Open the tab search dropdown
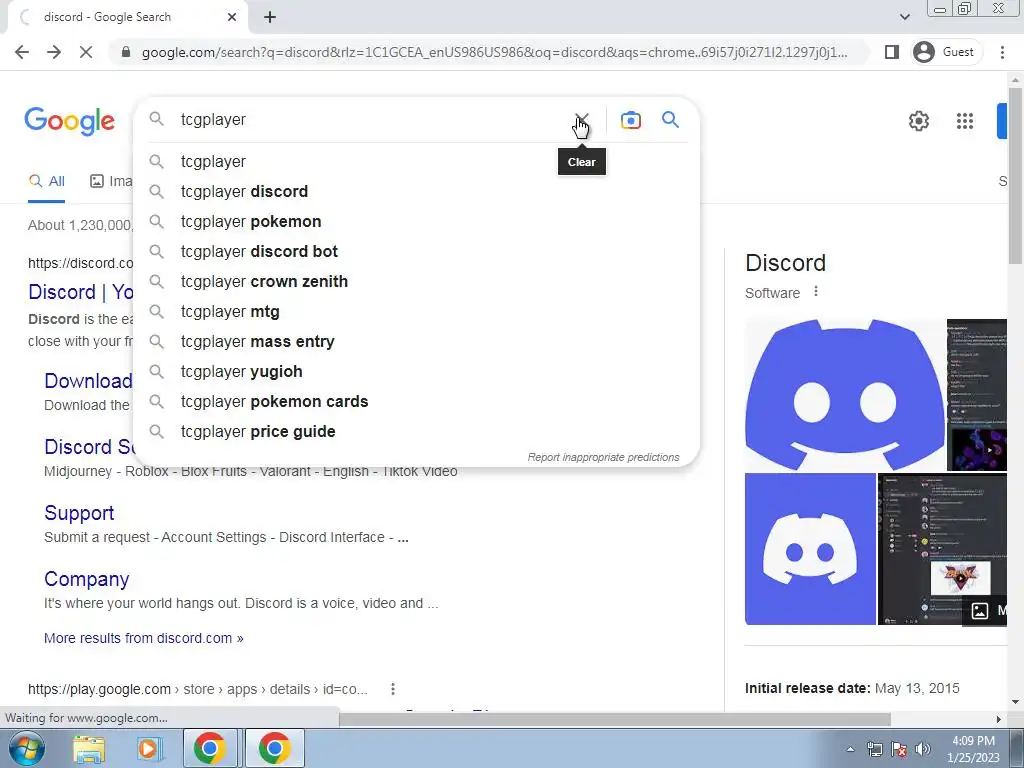This screenshot has width=1024, height=768. (x=904, y=17)
